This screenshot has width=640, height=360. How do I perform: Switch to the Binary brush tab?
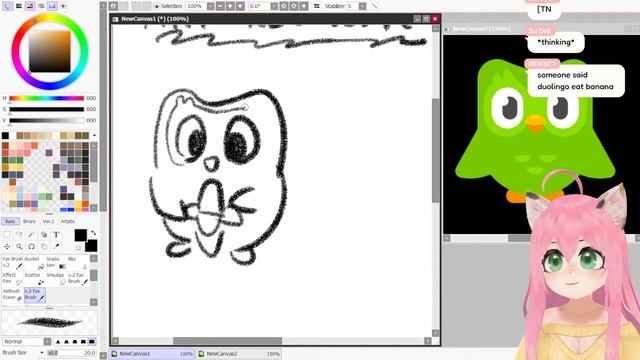coord(29,221)
